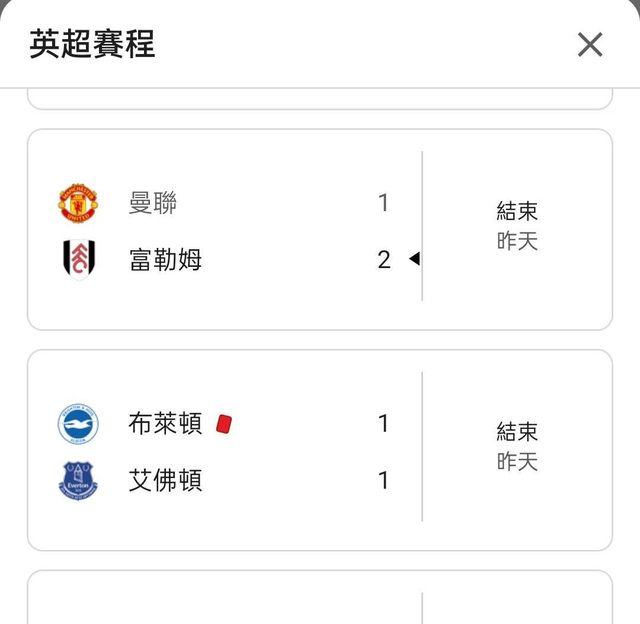
Task: Click the red card icon beside 布萊頓
Action: click(224, 424)
